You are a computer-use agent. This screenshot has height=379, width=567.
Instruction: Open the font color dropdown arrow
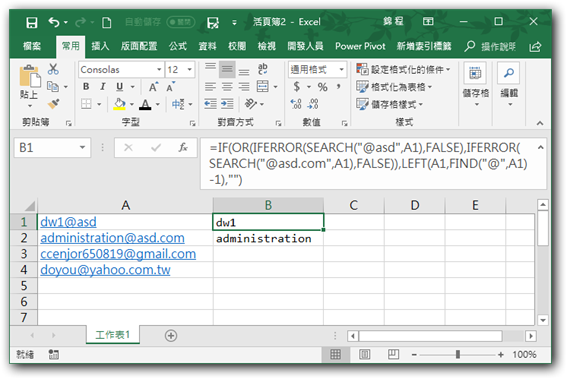pyautogui.click(x=158, y=105)
